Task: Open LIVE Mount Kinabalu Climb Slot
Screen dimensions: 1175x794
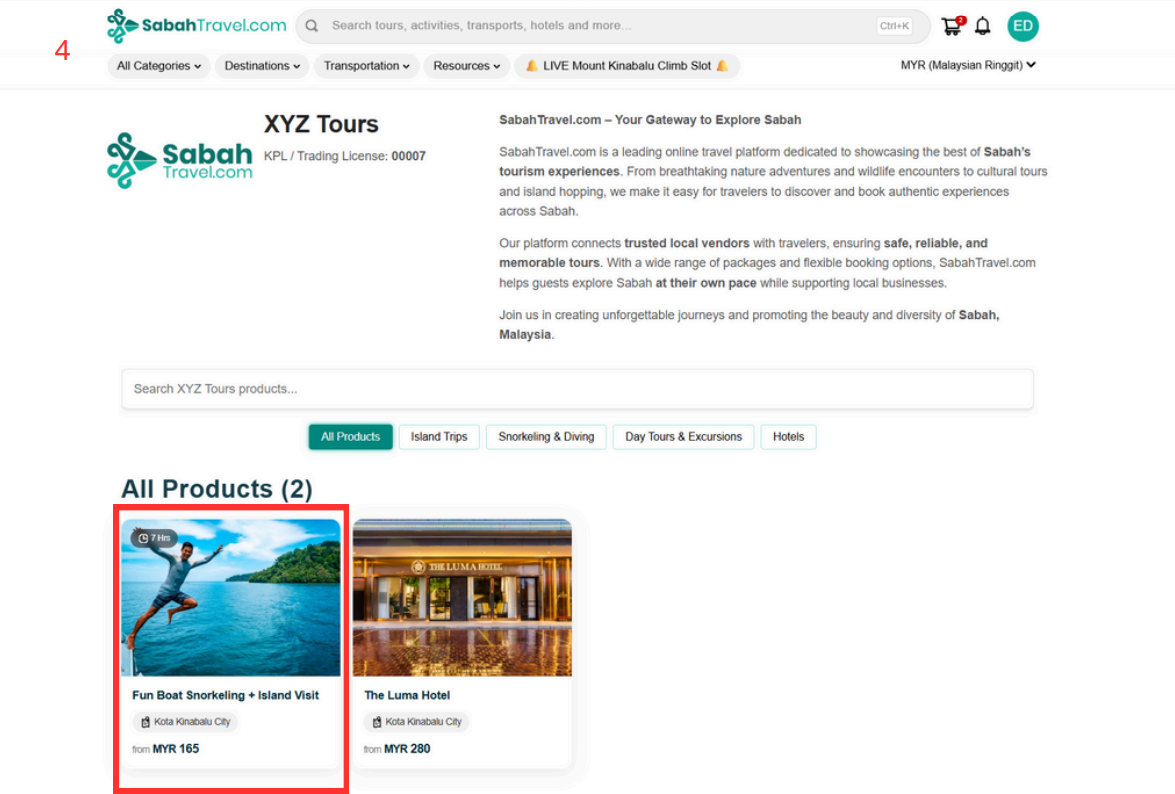Action: click(x=627, y=66)
